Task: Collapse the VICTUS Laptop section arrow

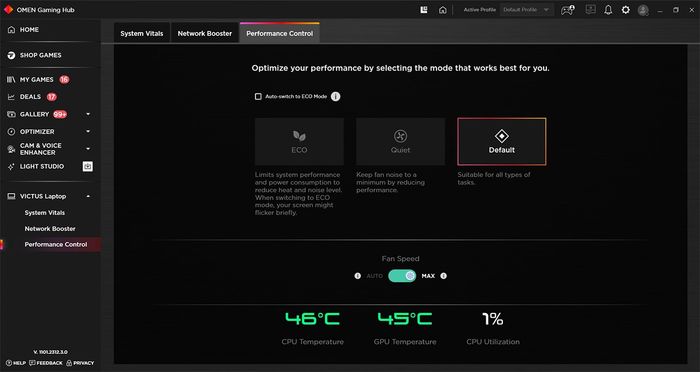Action: [x=88, y=196]
